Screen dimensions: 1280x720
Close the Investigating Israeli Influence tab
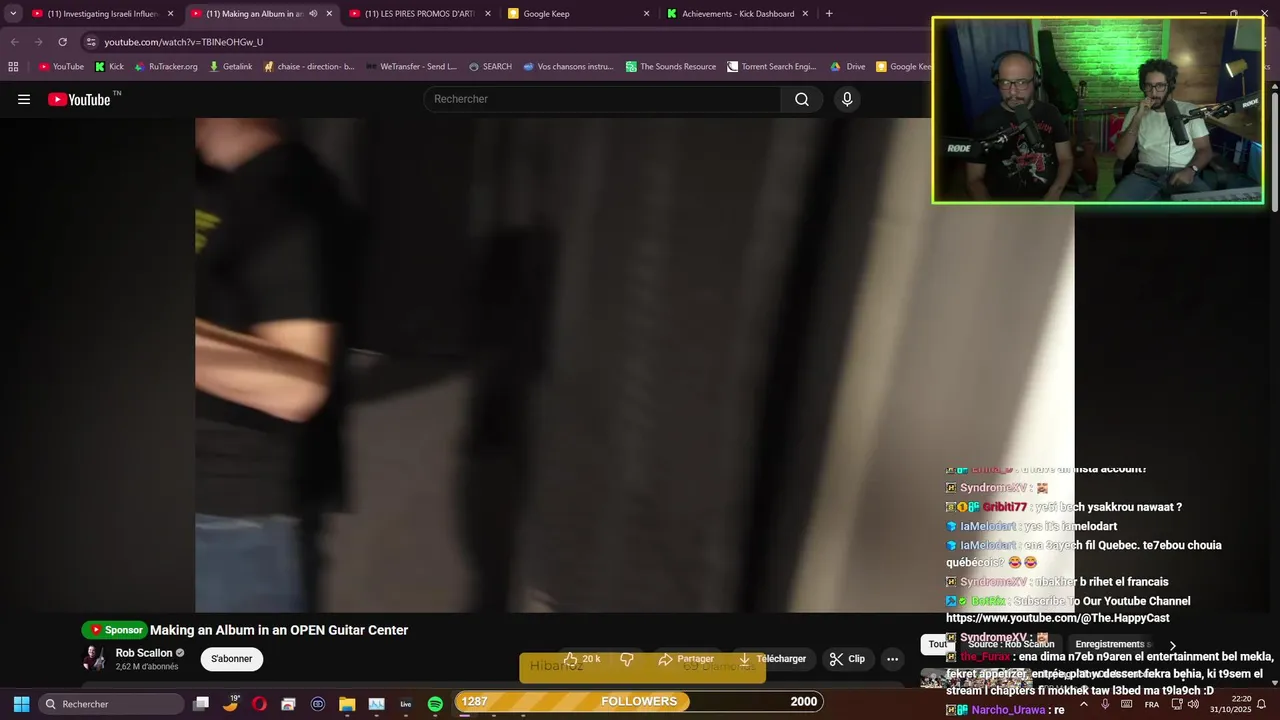pos(170,14)
